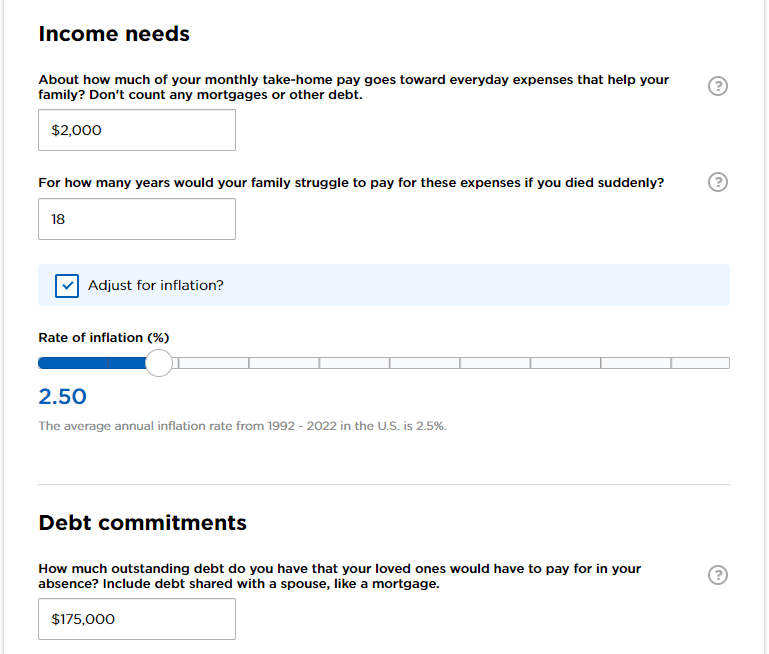Click the 'Adjust for inflation?' label text
The image size is (769, 654).
(156, 285)
